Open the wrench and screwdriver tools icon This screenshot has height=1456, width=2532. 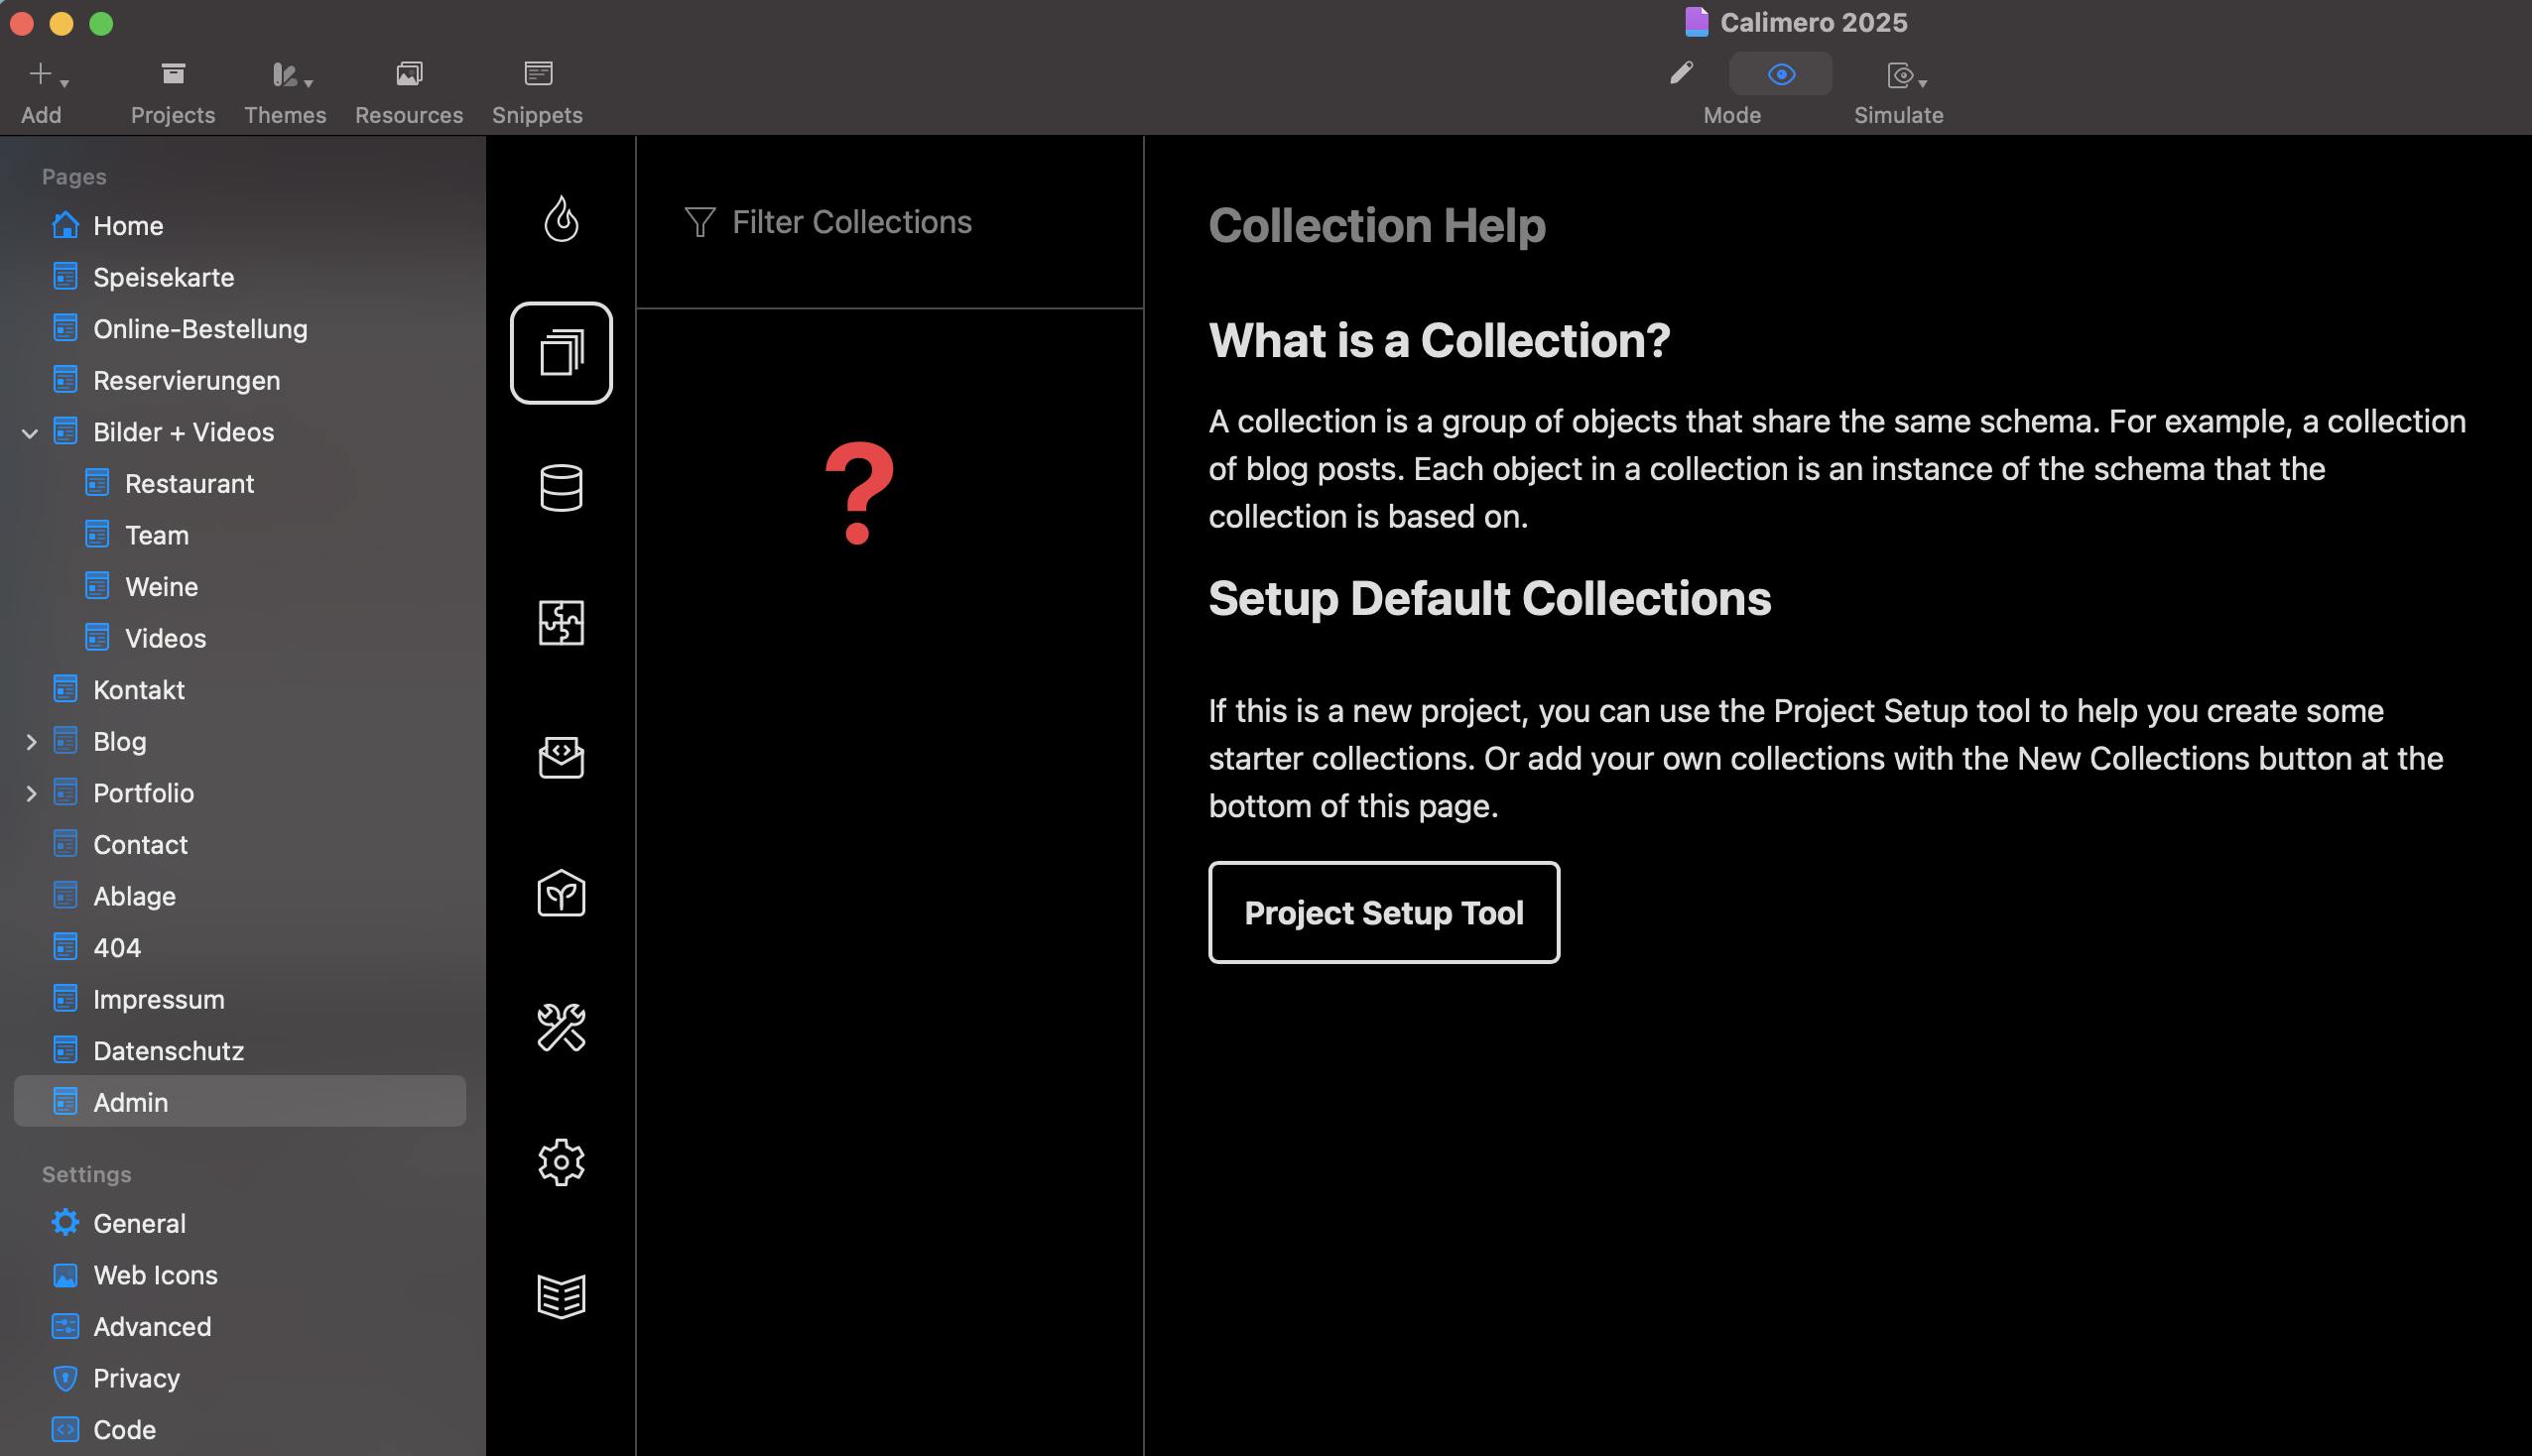click(561, 1027)
